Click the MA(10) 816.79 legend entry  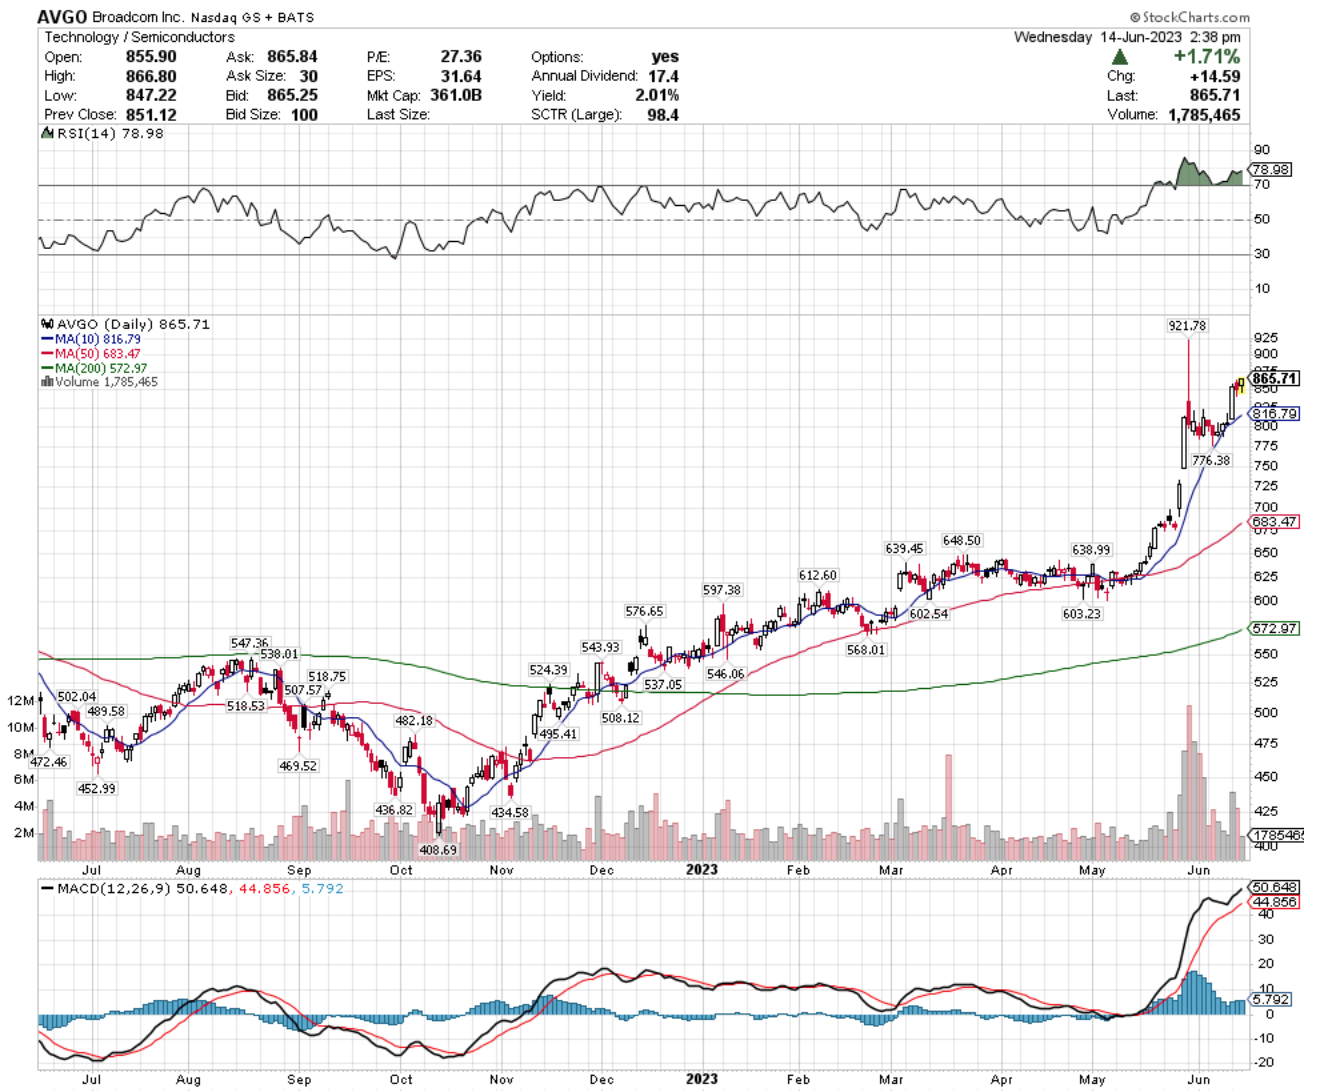97,340
